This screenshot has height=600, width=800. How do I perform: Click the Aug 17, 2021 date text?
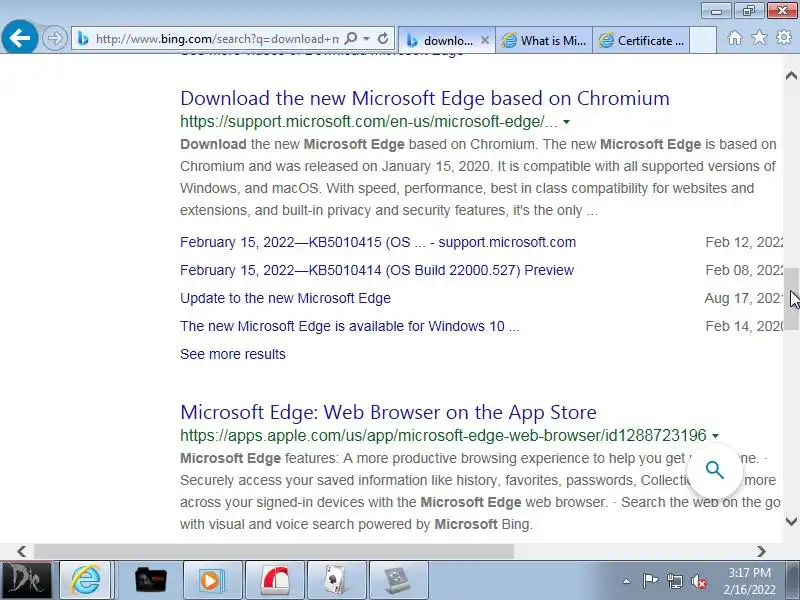pos(743,298)
